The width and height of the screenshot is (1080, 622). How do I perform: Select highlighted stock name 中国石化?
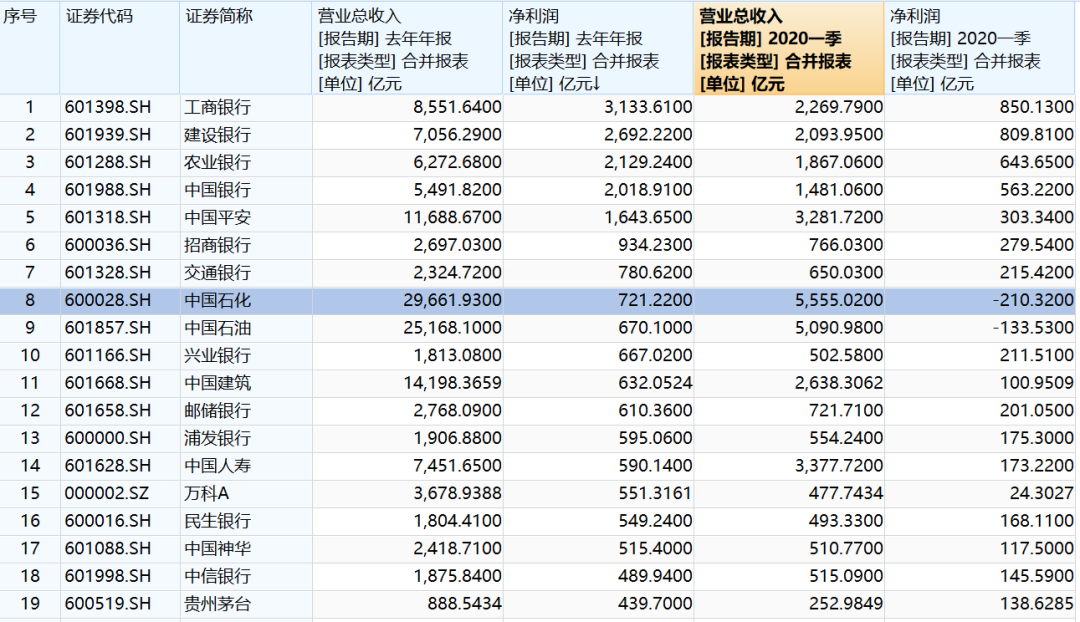(218, 300)
